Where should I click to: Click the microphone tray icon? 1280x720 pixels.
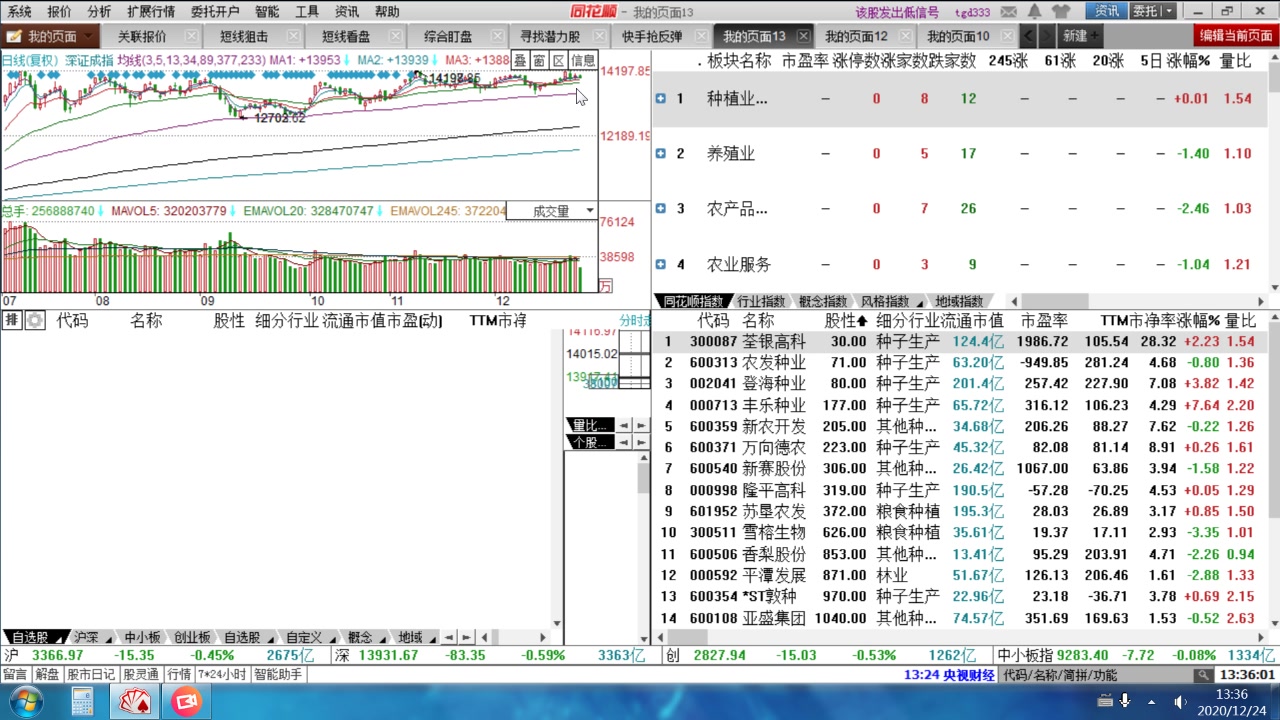point(1125,701)
